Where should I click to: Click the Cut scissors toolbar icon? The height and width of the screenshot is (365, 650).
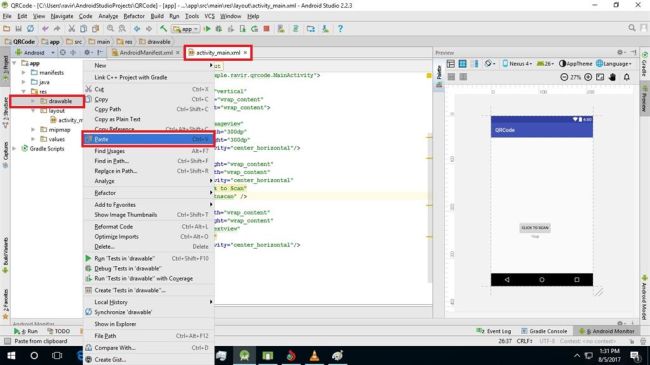pyautogui.click(x=72, y=29)
